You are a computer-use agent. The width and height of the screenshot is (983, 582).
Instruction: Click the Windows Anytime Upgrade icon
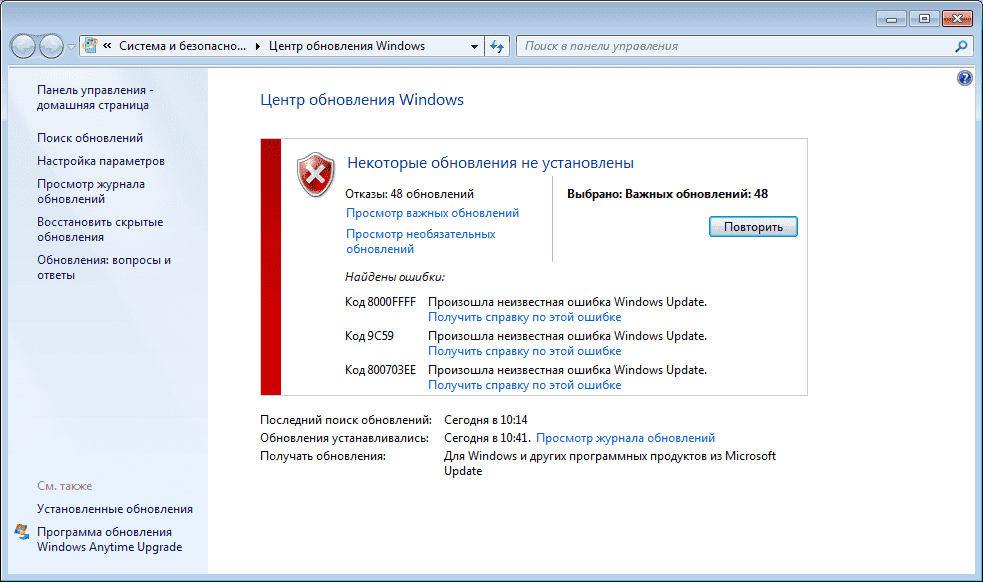22,532
